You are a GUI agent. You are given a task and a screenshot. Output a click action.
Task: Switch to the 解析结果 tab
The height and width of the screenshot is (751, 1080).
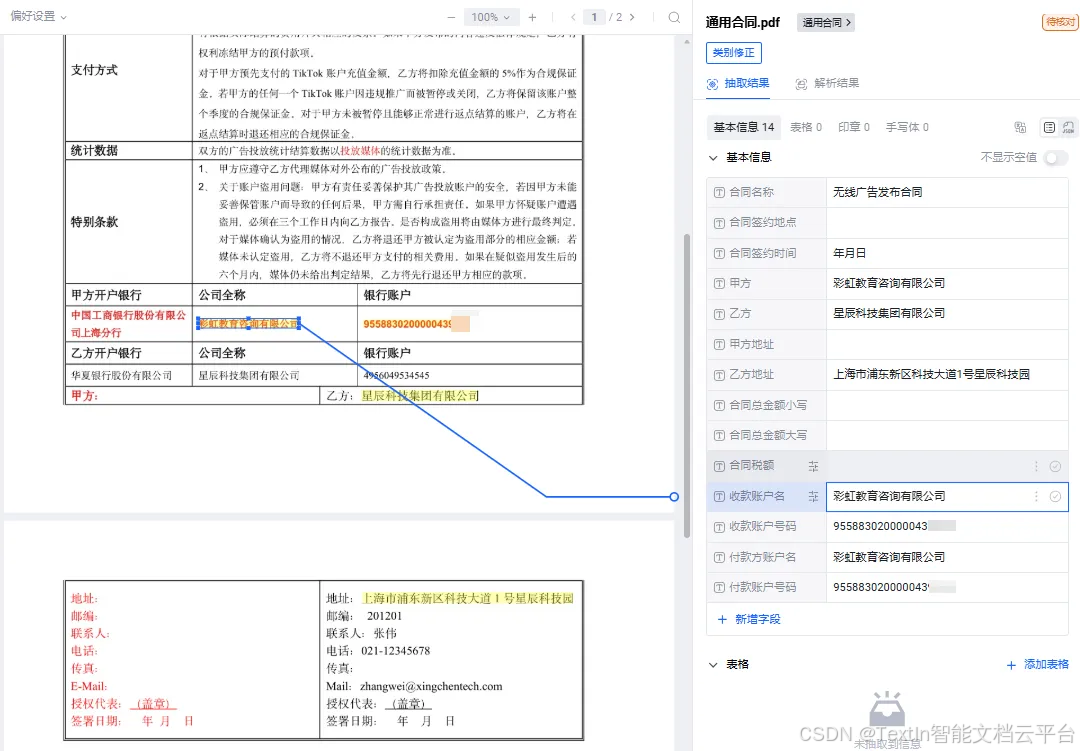827,83
